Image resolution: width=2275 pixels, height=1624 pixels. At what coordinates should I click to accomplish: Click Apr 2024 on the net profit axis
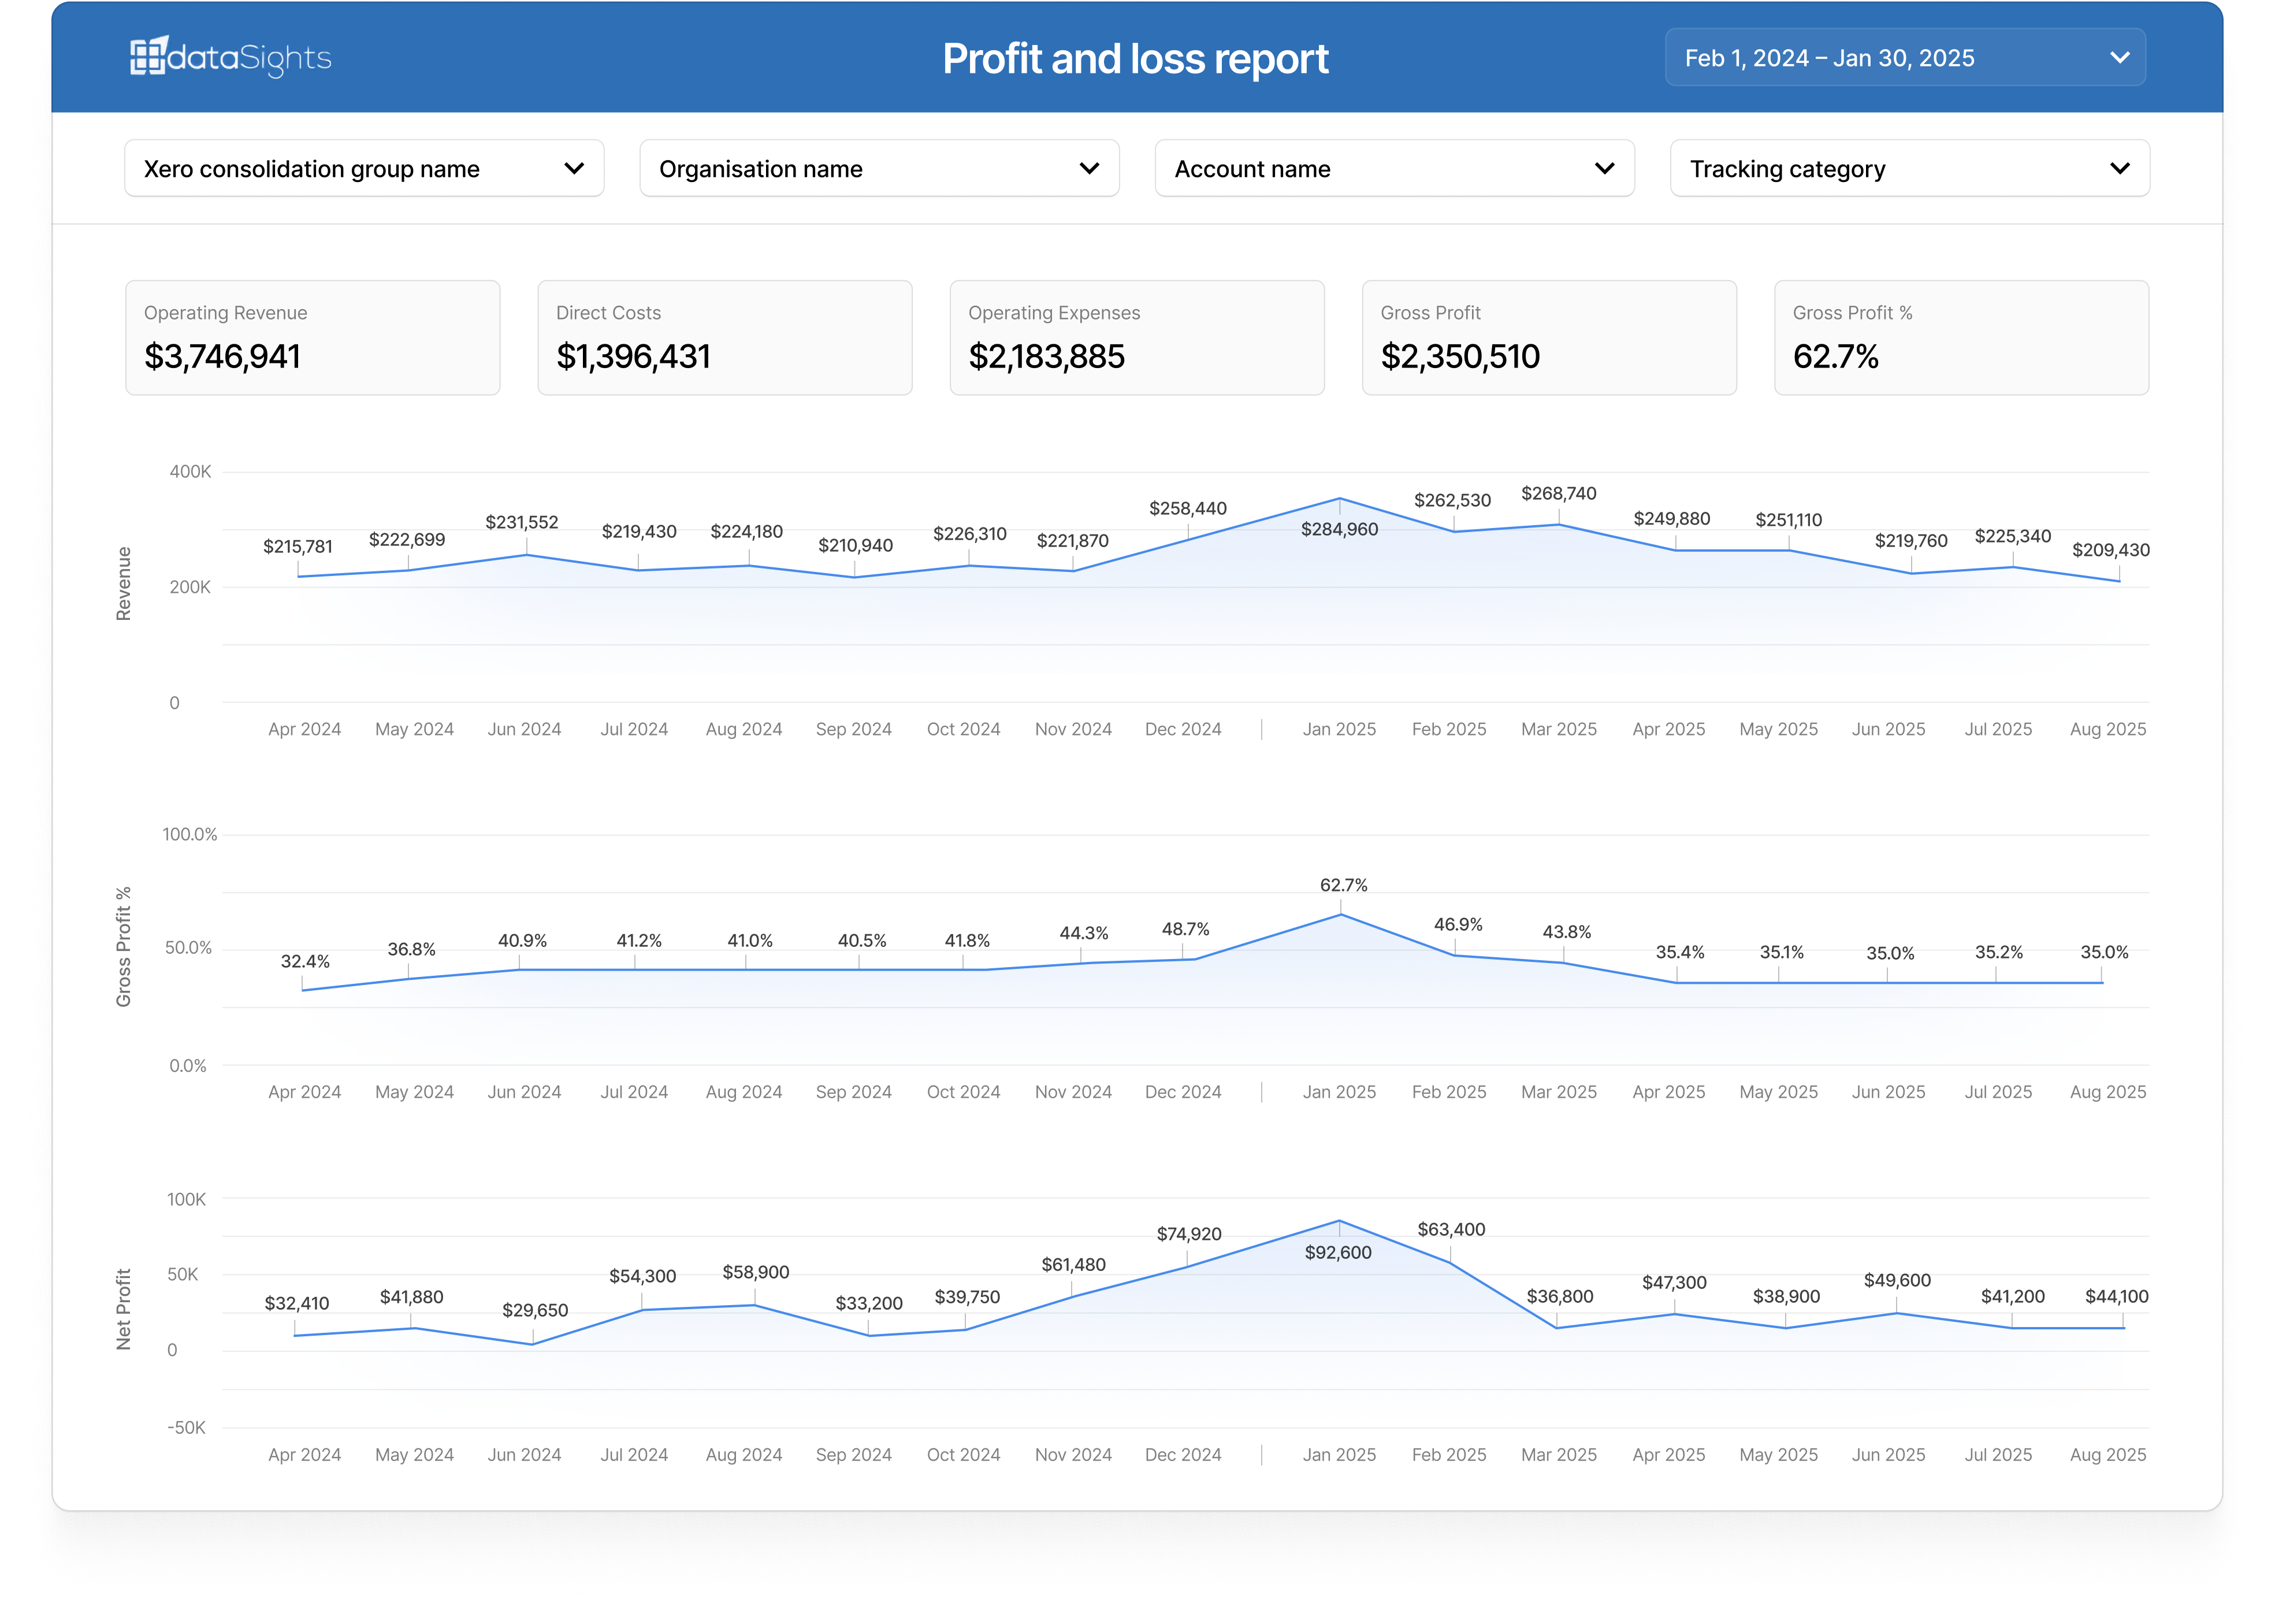click(x=304, y=1454)
